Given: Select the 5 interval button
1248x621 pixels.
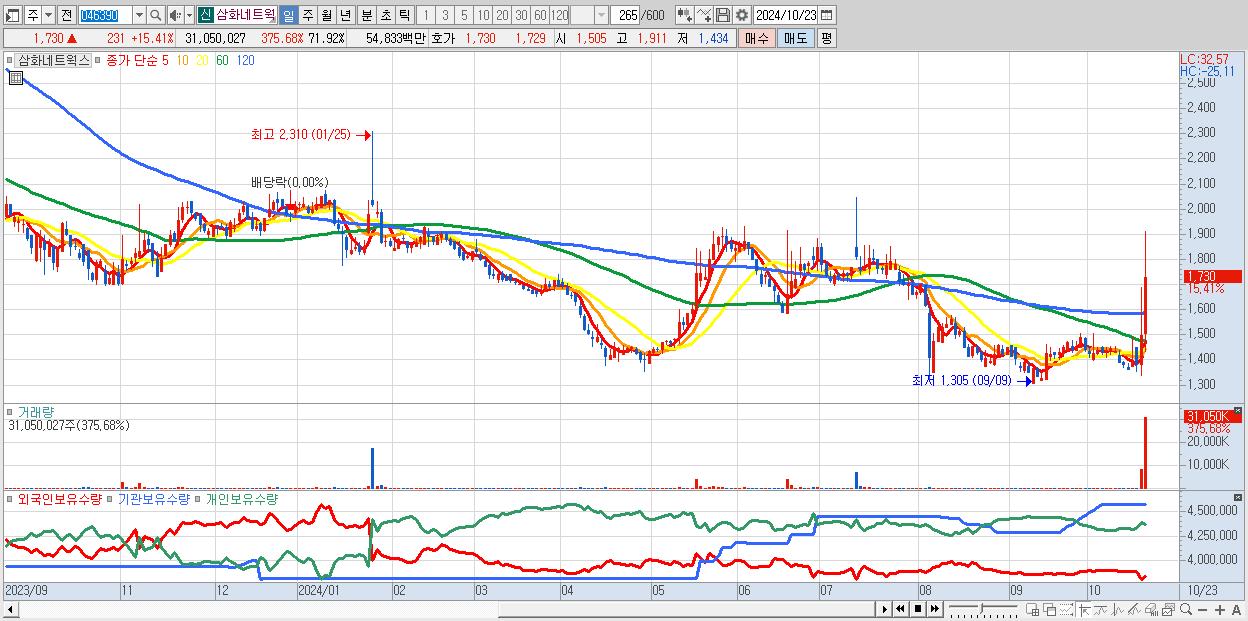Looking at the screenshot, I should pos(464,15).
